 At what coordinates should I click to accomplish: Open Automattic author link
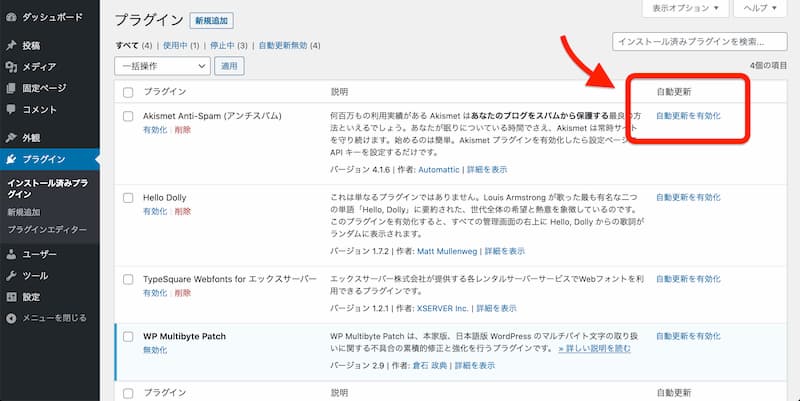point(439,169)
